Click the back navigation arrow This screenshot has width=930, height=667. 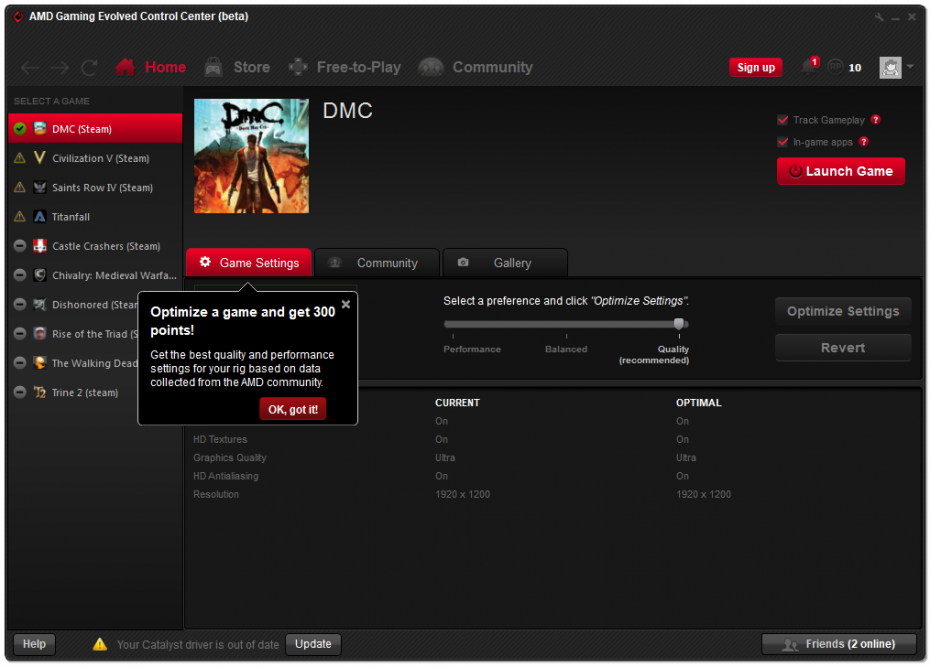[30, 68]
